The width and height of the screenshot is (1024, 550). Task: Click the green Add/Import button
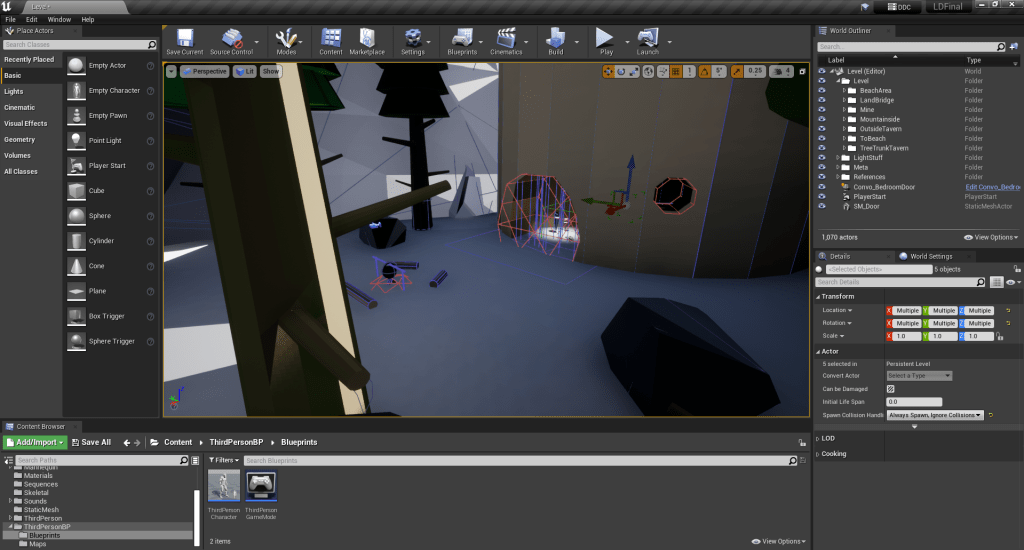[x=35, y=442]
